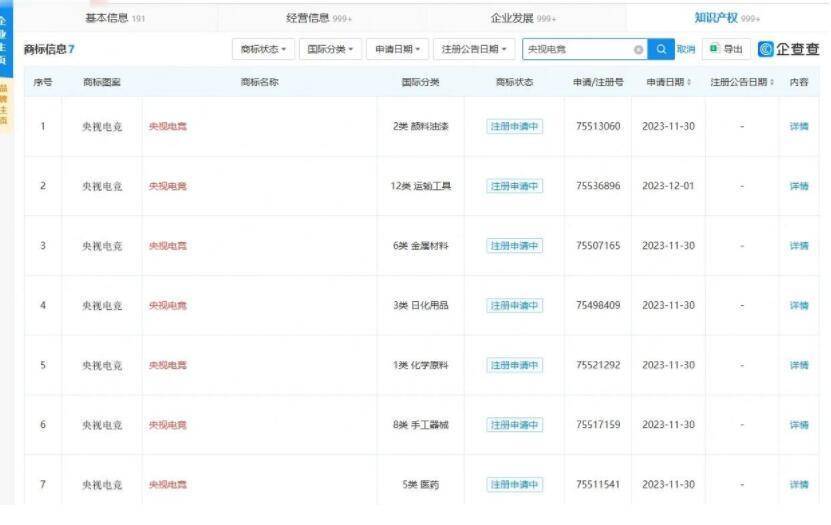Sort by 注册公告日期 column sort arrows
Screen dimensions: 831x525
772,82
